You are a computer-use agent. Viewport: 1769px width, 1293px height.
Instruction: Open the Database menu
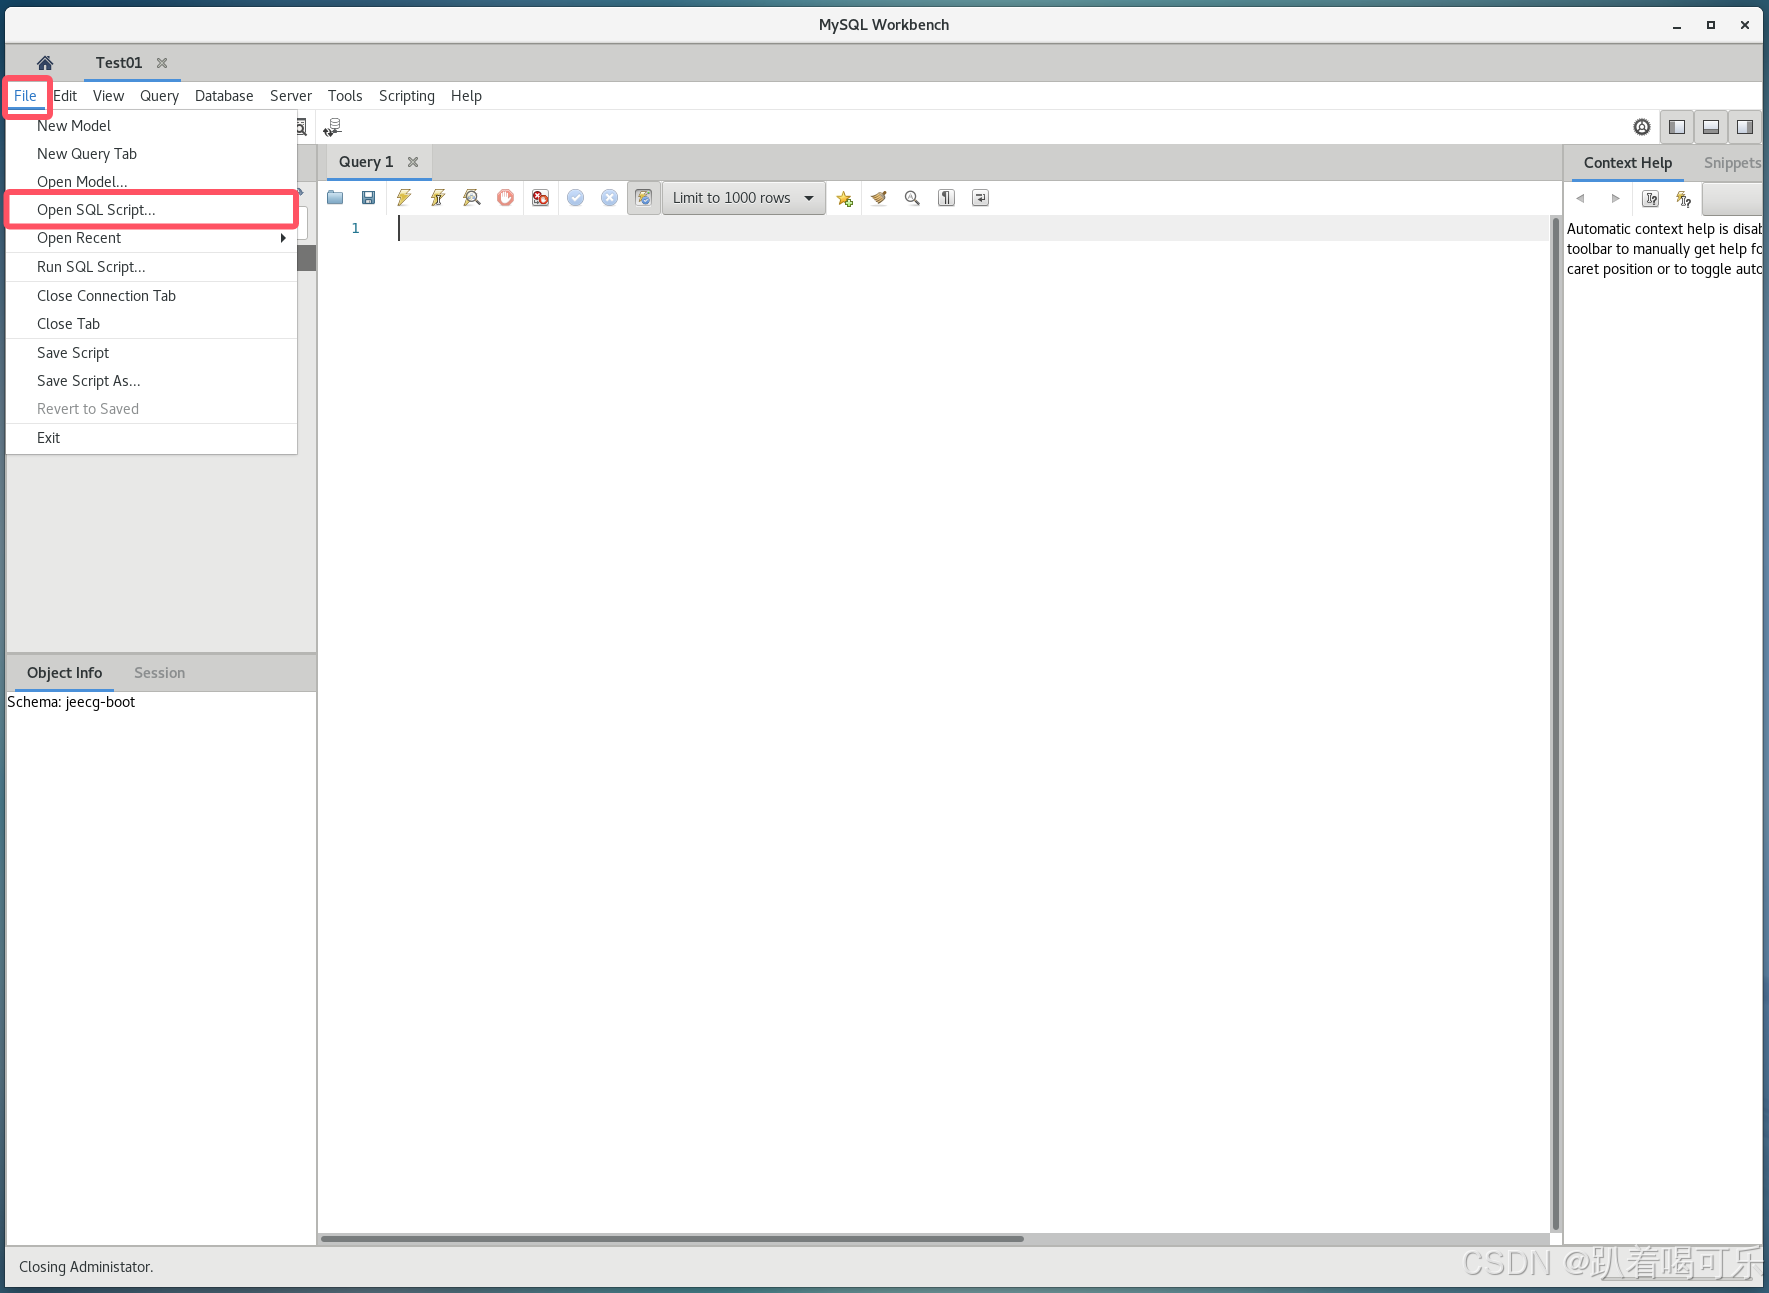click(x=224, y=96)
